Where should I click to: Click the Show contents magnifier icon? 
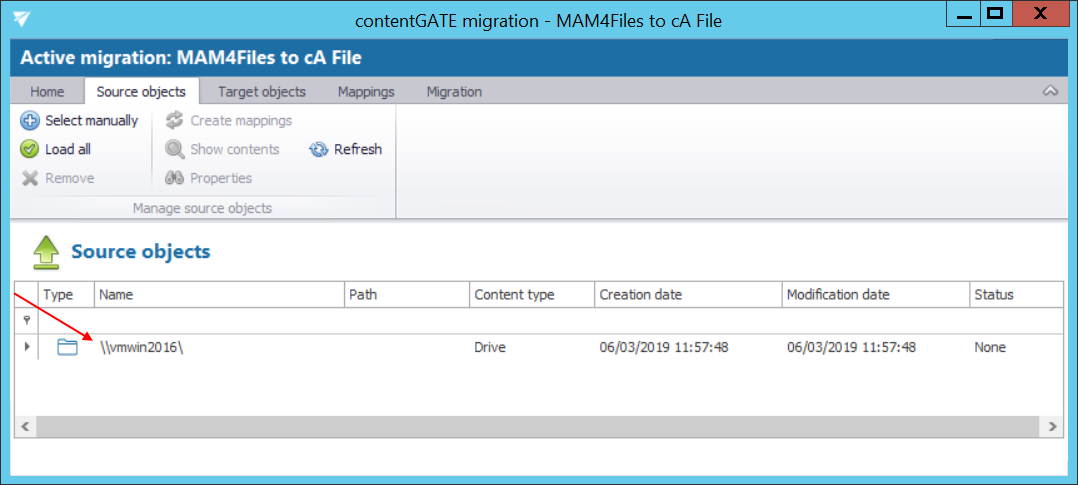[x=175, y=150]
